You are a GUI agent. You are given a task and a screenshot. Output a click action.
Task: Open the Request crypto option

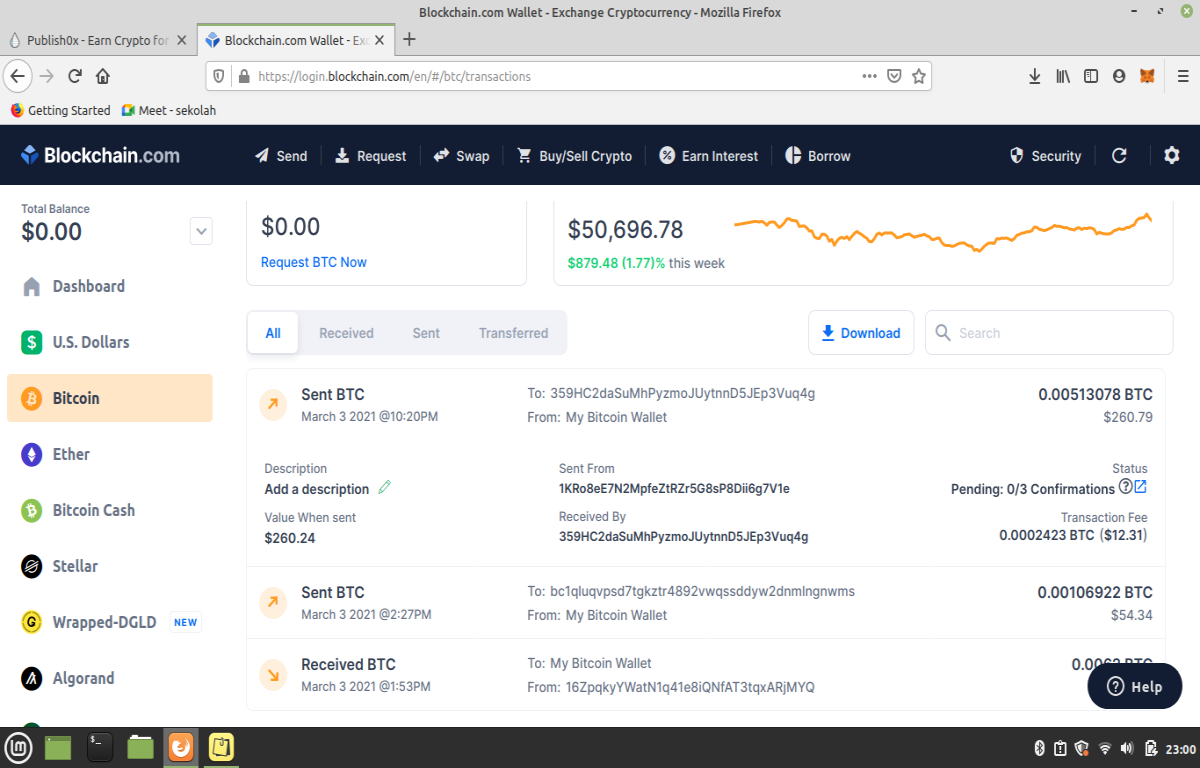click(x=370, y=156)
